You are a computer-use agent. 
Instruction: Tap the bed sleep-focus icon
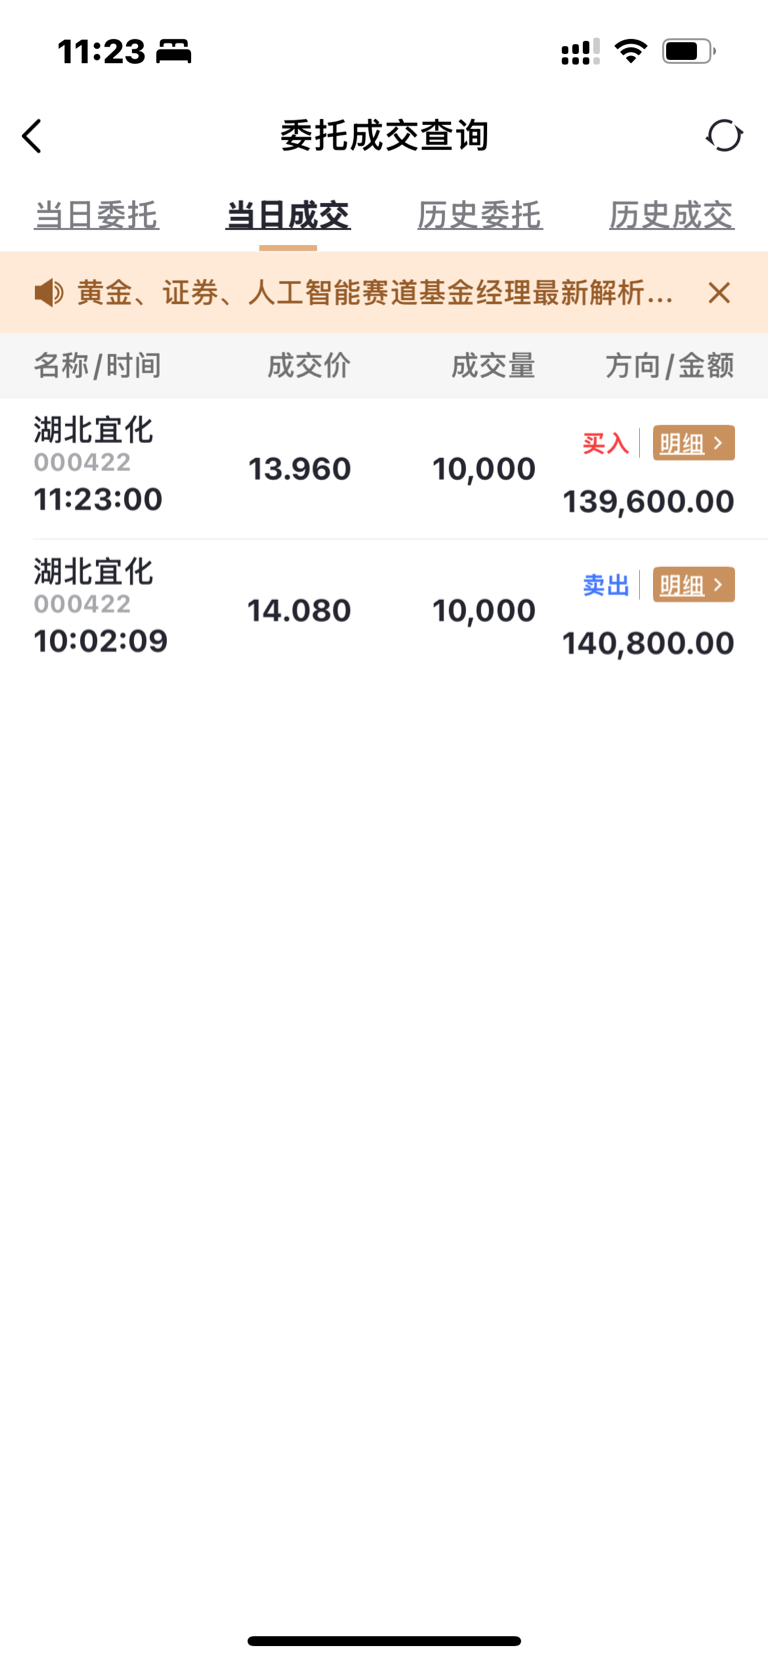point(174,51)
